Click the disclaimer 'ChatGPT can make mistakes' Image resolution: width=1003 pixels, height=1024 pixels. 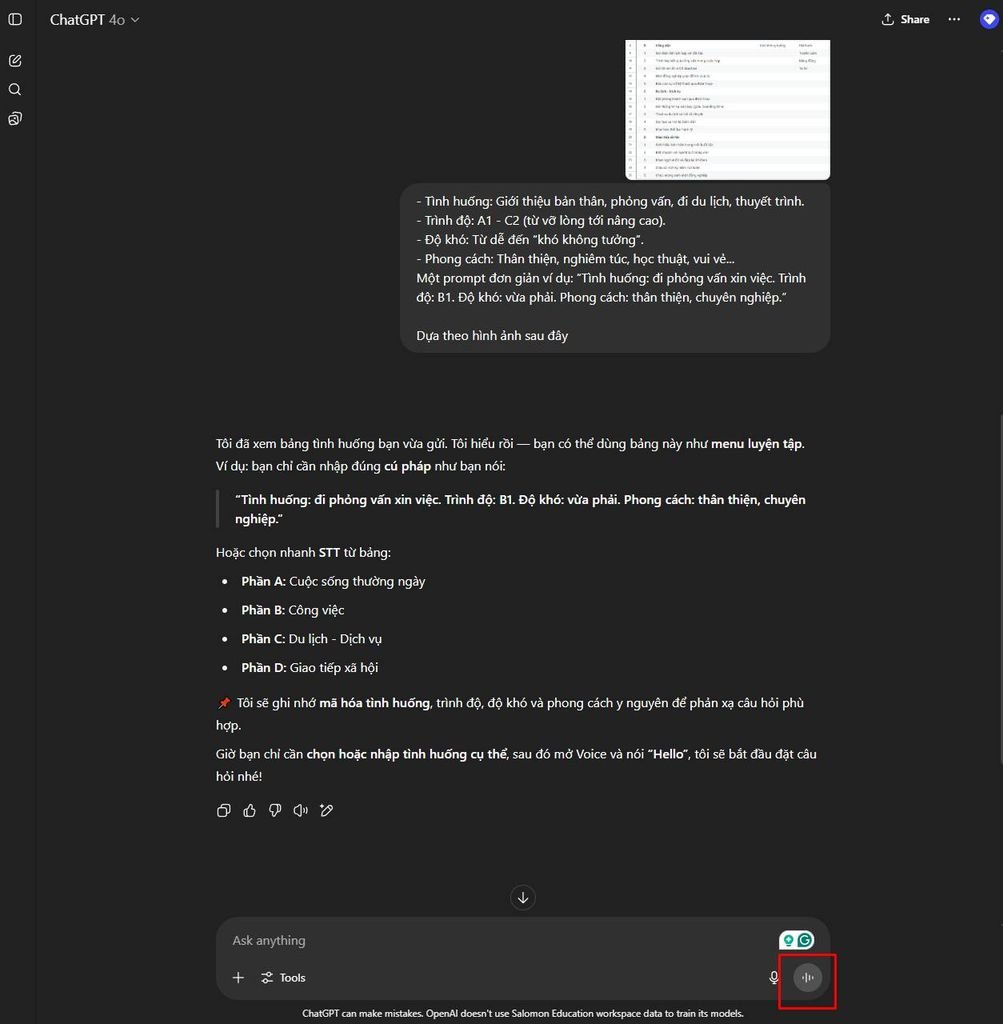click(x=362, y=1014)
